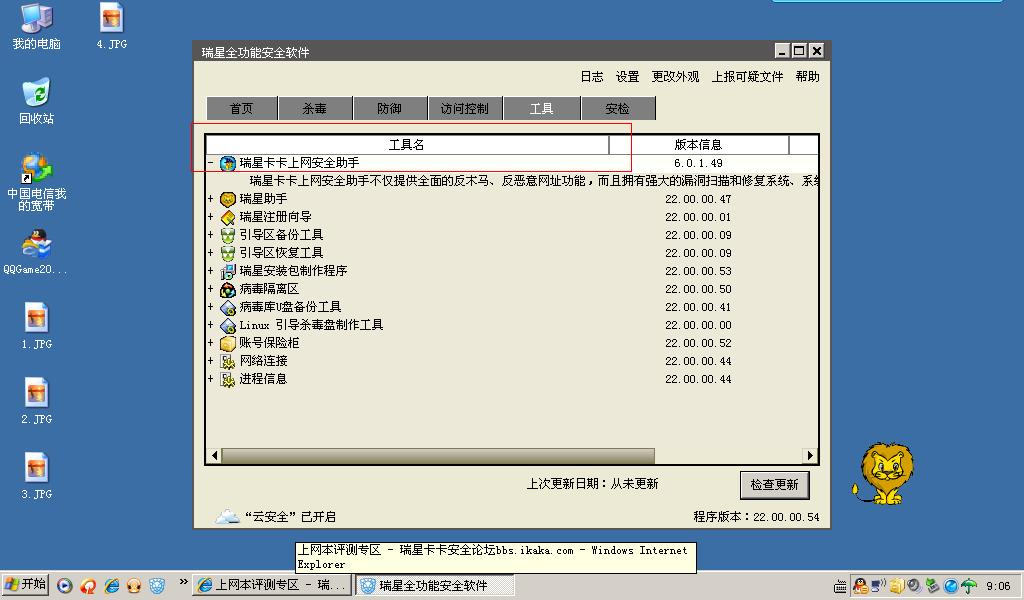Open the 更改外观 link
The width and height of the screenshot is (1024, 600).
pyautogui.click(x=675, y=77)
